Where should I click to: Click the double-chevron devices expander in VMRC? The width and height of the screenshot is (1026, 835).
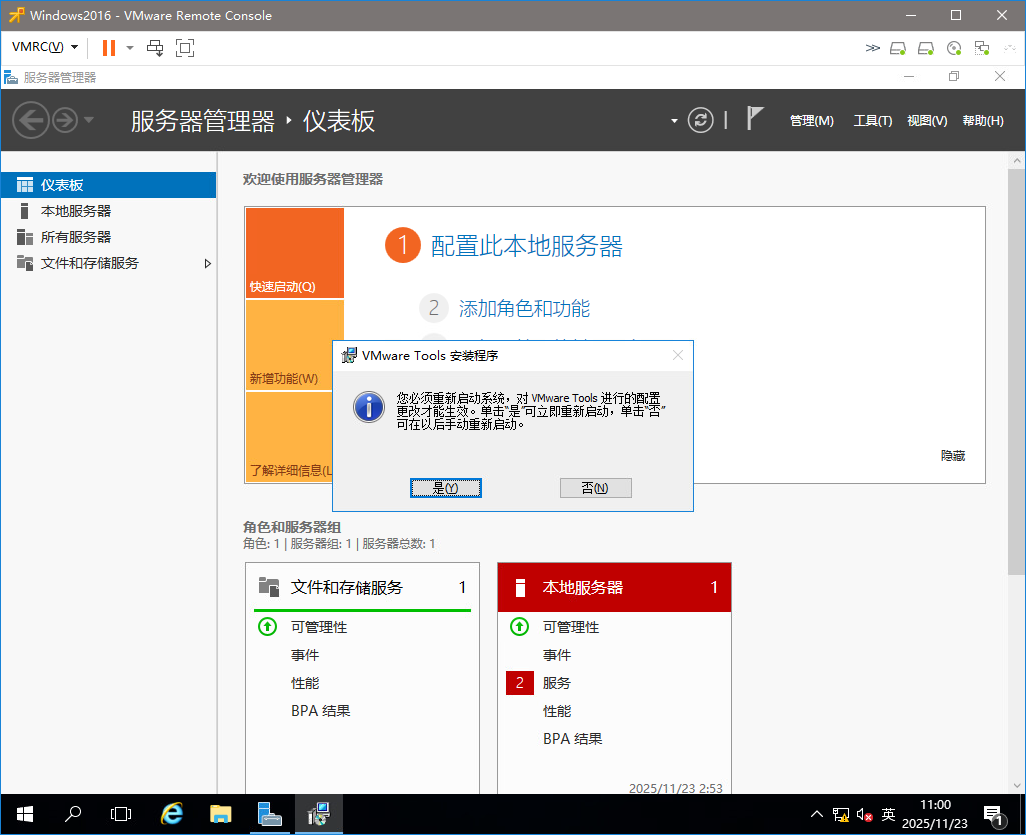(872, 48)
